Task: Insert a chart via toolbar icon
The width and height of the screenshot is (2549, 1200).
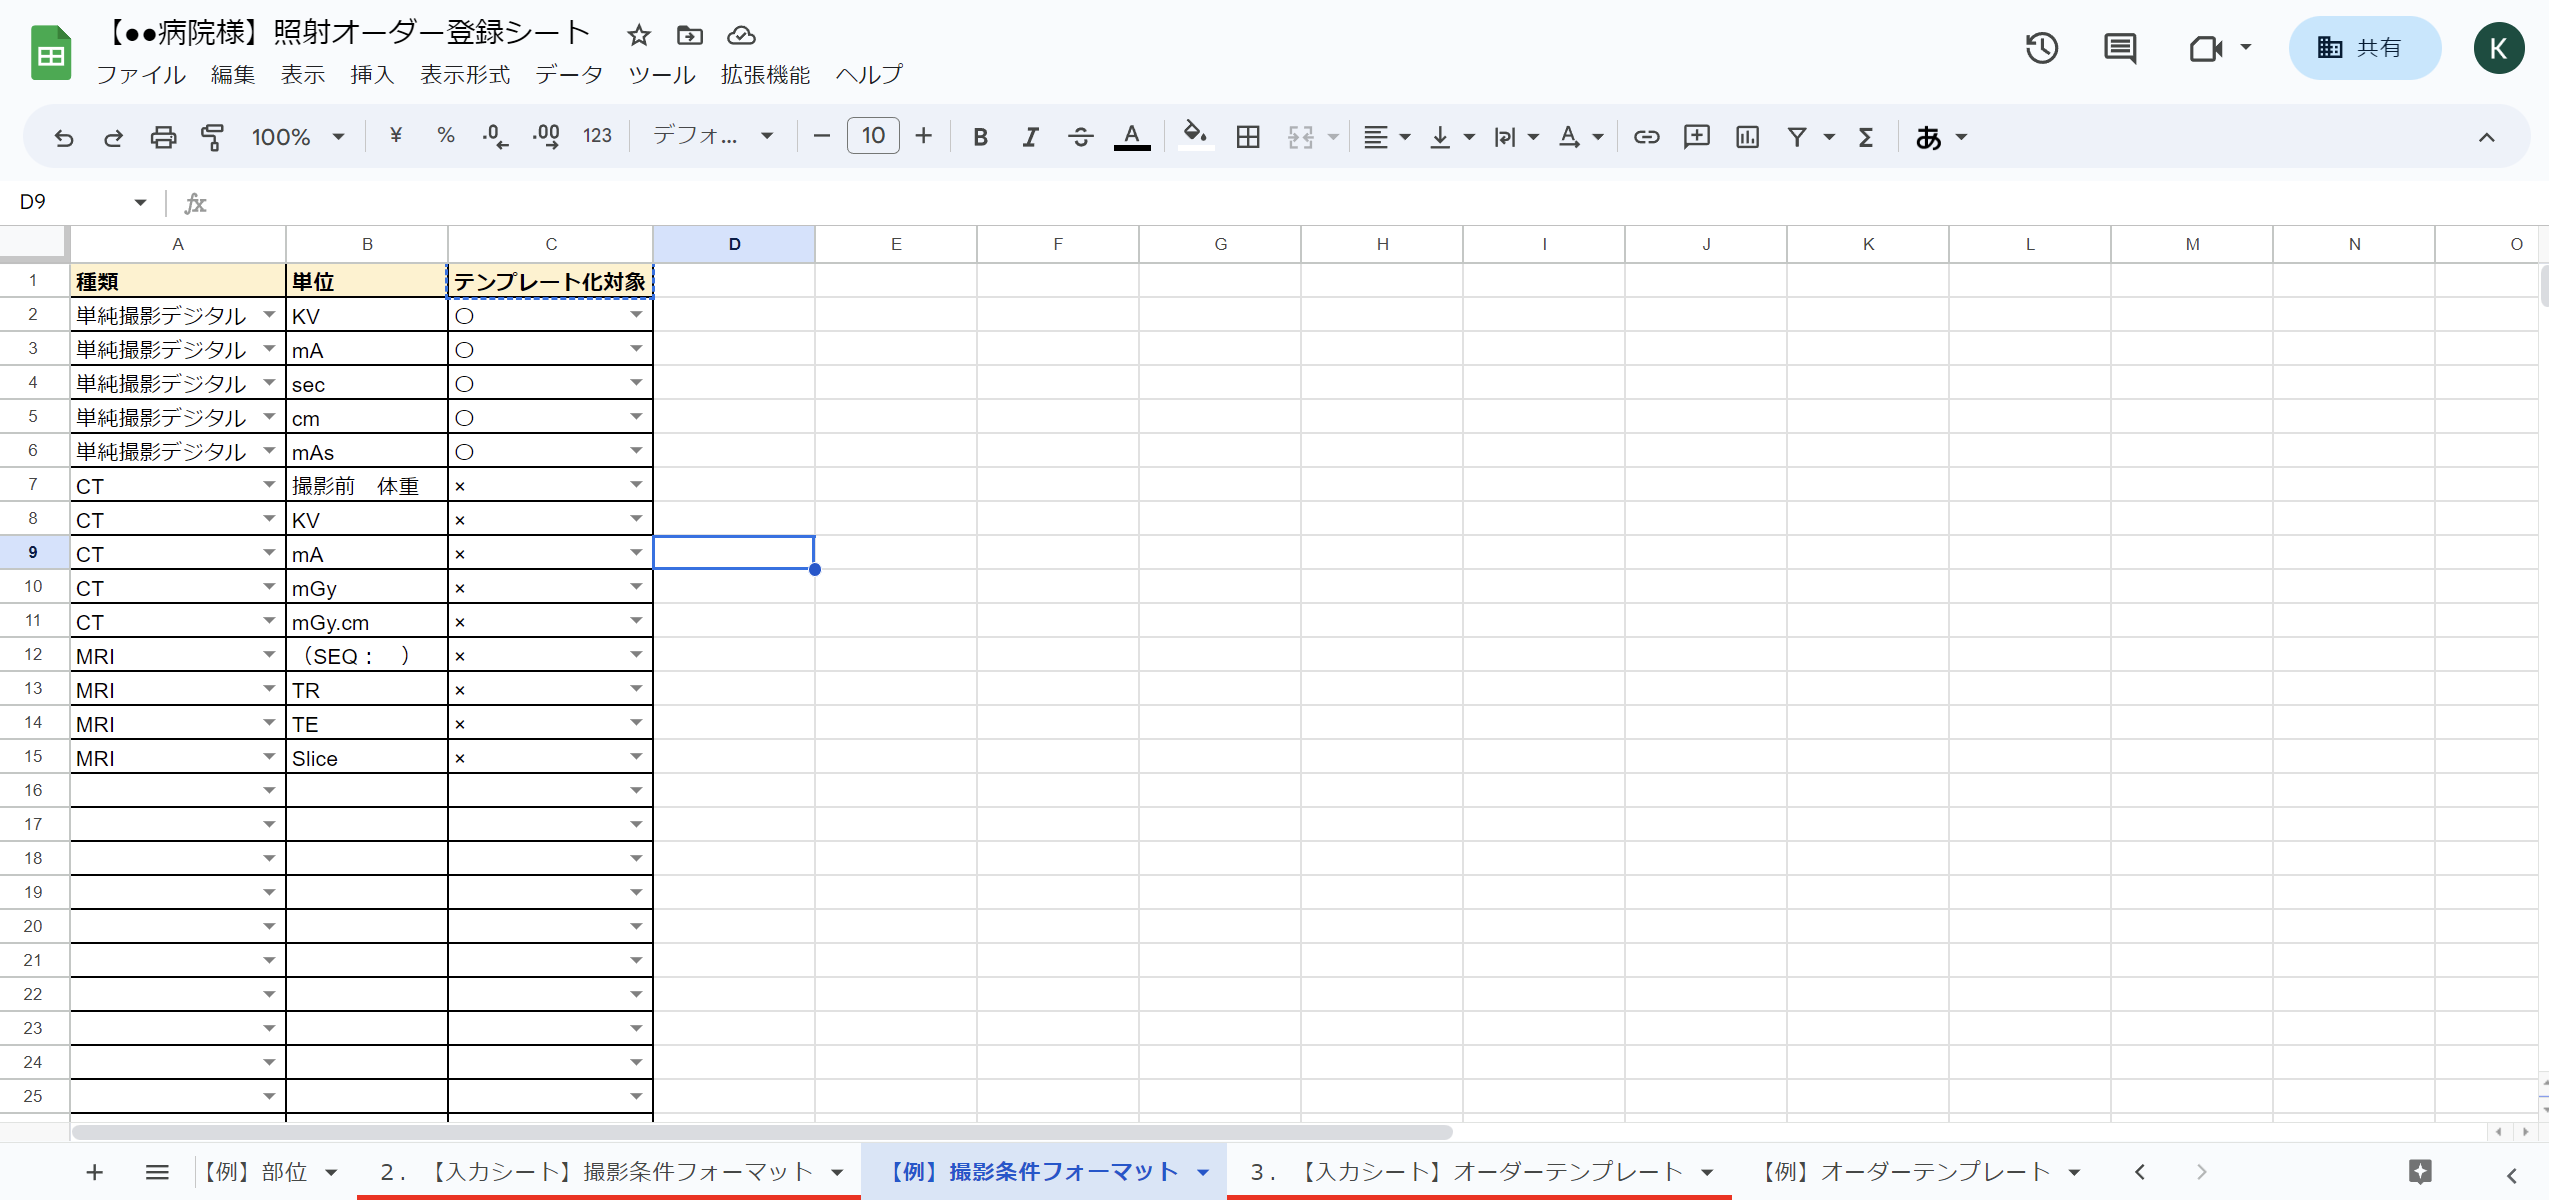Action: pos(1747,137)
